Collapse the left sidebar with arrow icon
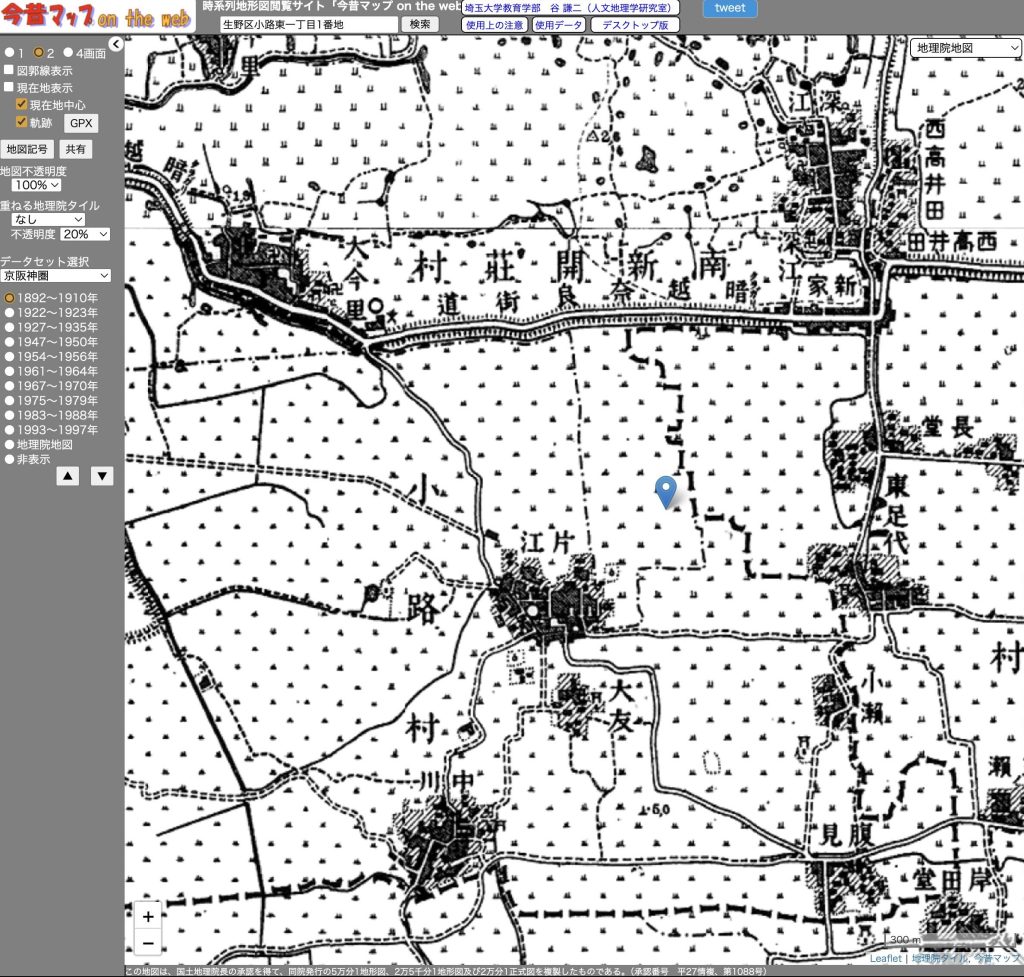This screenshot has width=1024, height=977. point(116,44)
